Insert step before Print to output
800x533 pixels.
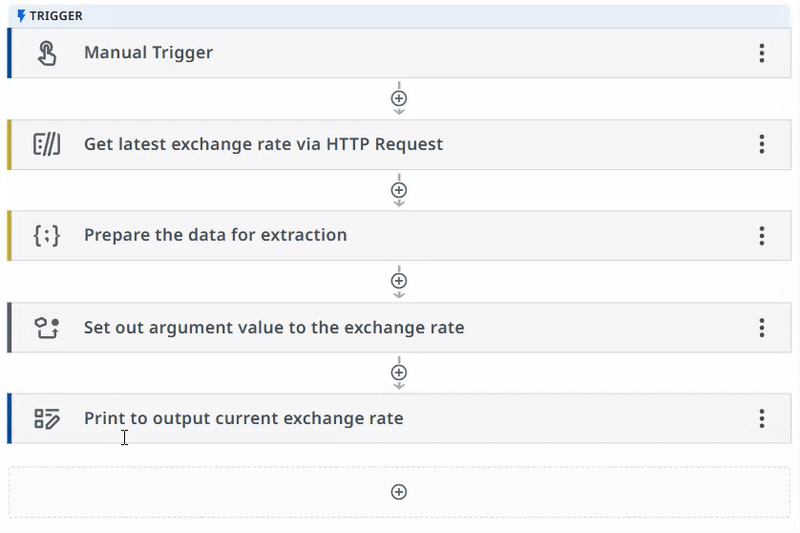pyautogui.click(x=399, y=372)
